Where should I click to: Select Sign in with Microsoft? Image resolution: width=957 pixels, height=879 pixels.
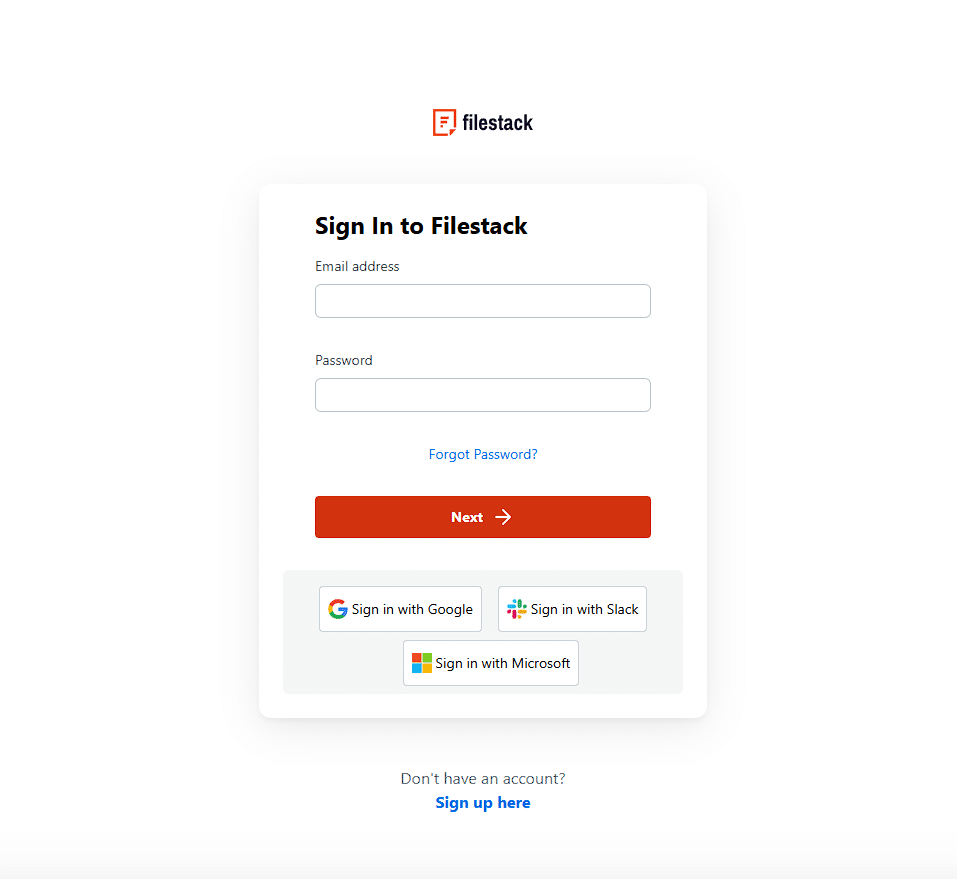(x=490, y=663)
